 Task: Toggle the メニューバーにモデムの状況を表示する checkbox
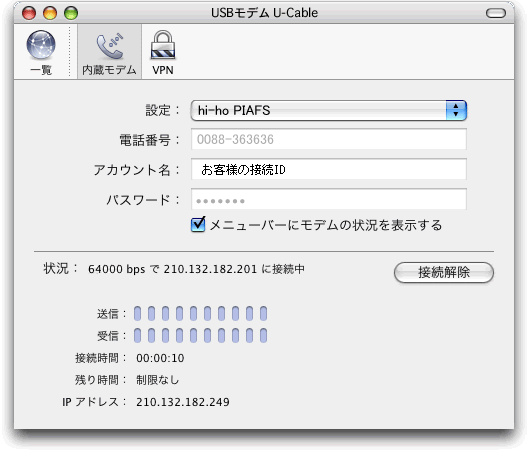coord(198,225)
